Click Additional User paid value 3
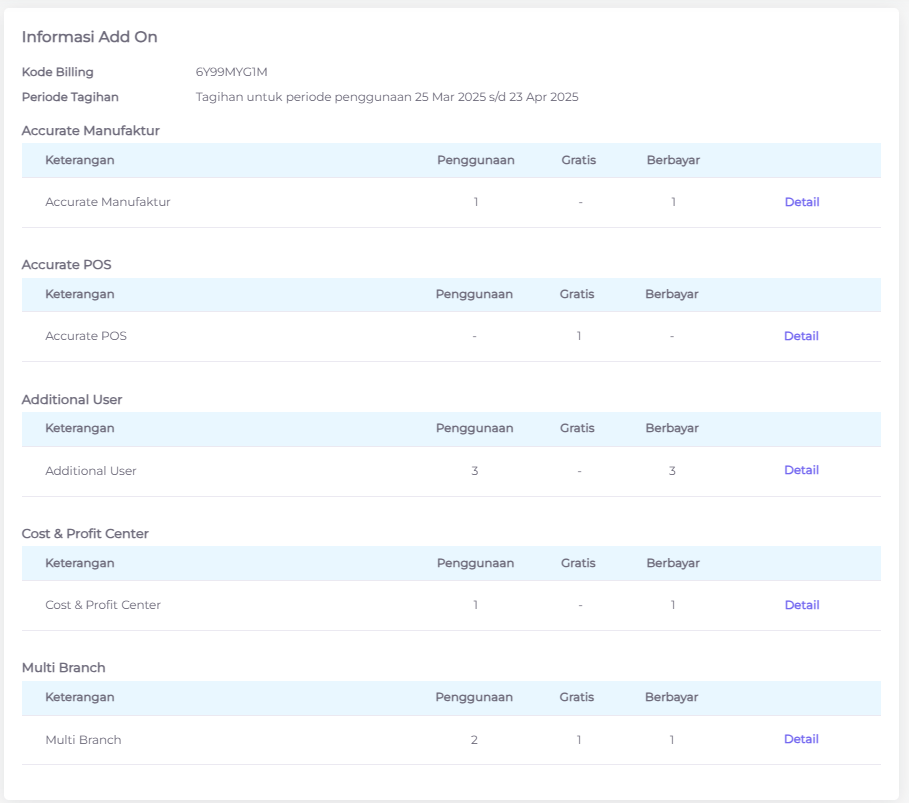909x803 pixels. click(672, 471)
